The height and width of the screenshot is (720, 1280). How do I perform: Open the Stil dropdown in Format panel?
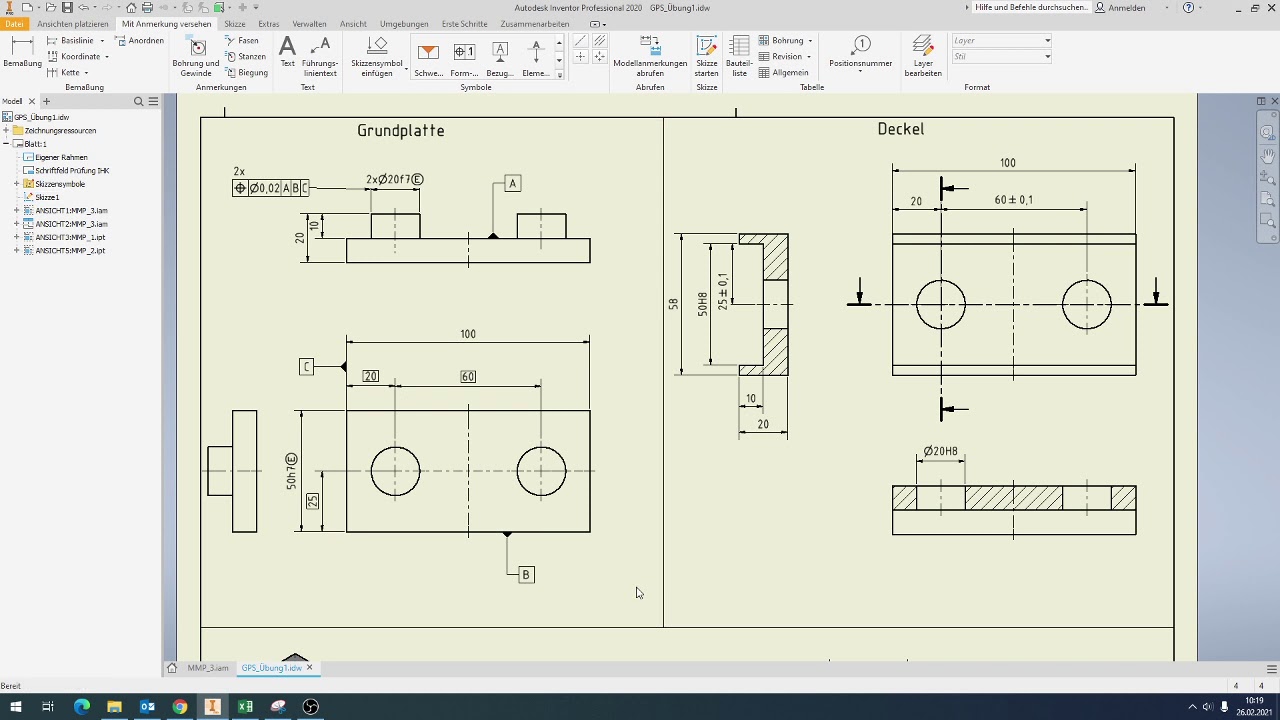point(1001,57)
